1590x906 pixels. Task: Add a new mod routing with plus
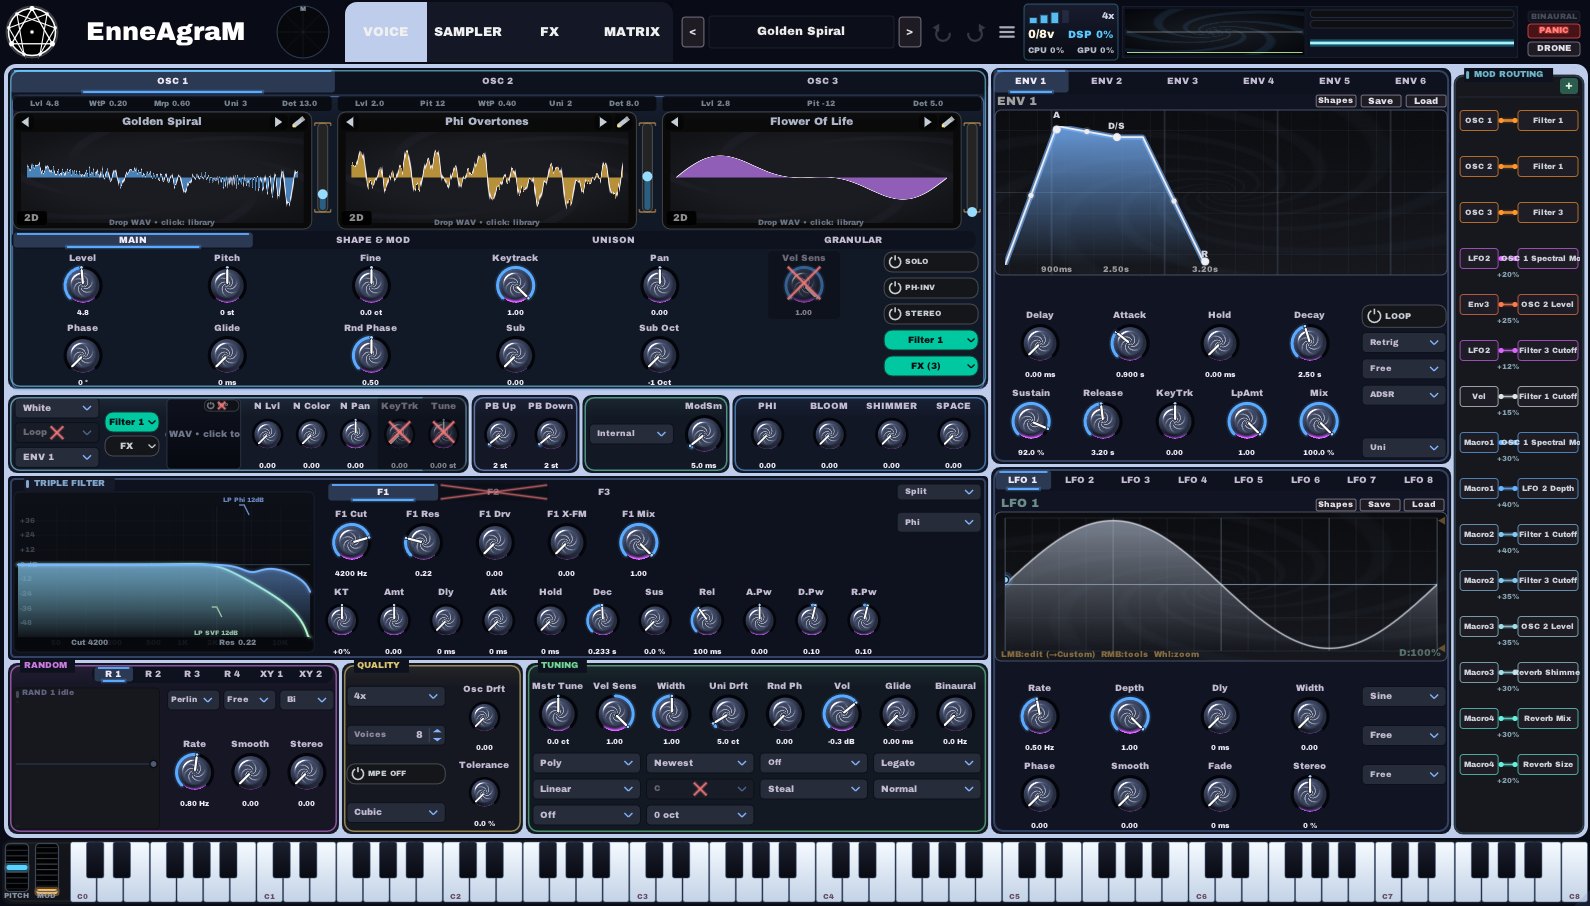[1569, 86]
